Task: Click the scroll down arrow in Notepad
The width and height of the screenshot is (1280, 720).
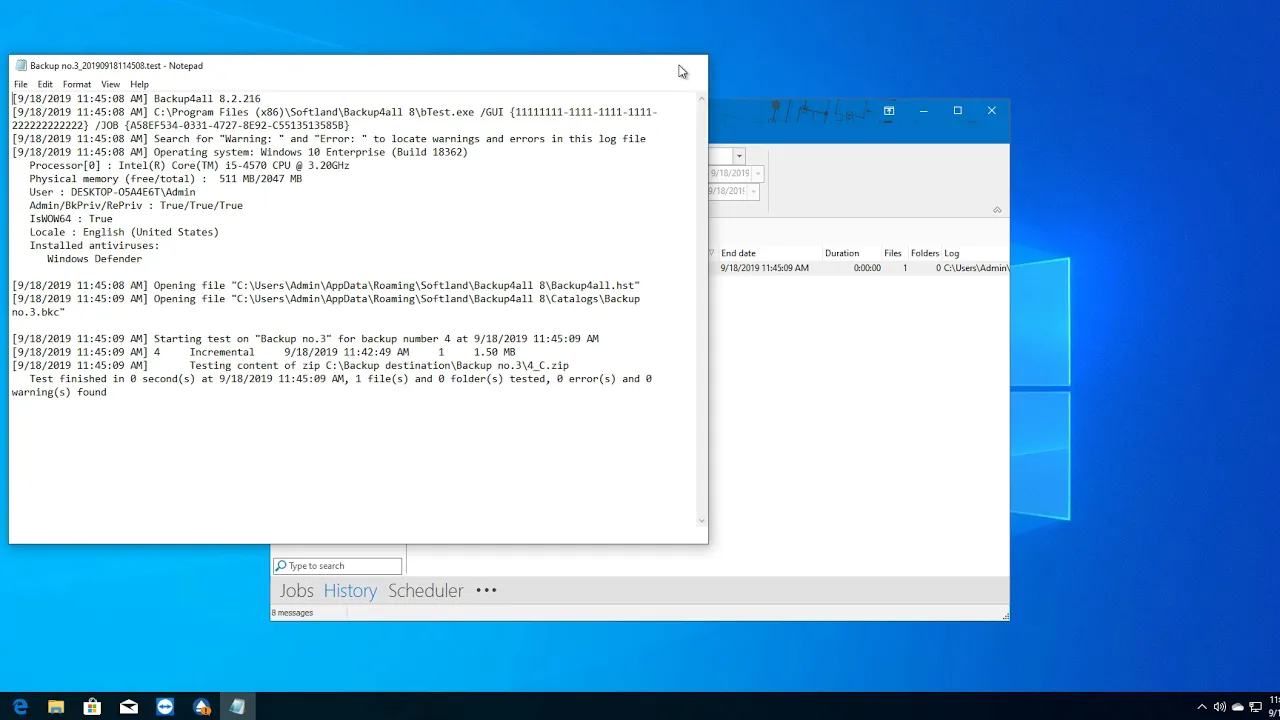Action: (x=701, y=521)
